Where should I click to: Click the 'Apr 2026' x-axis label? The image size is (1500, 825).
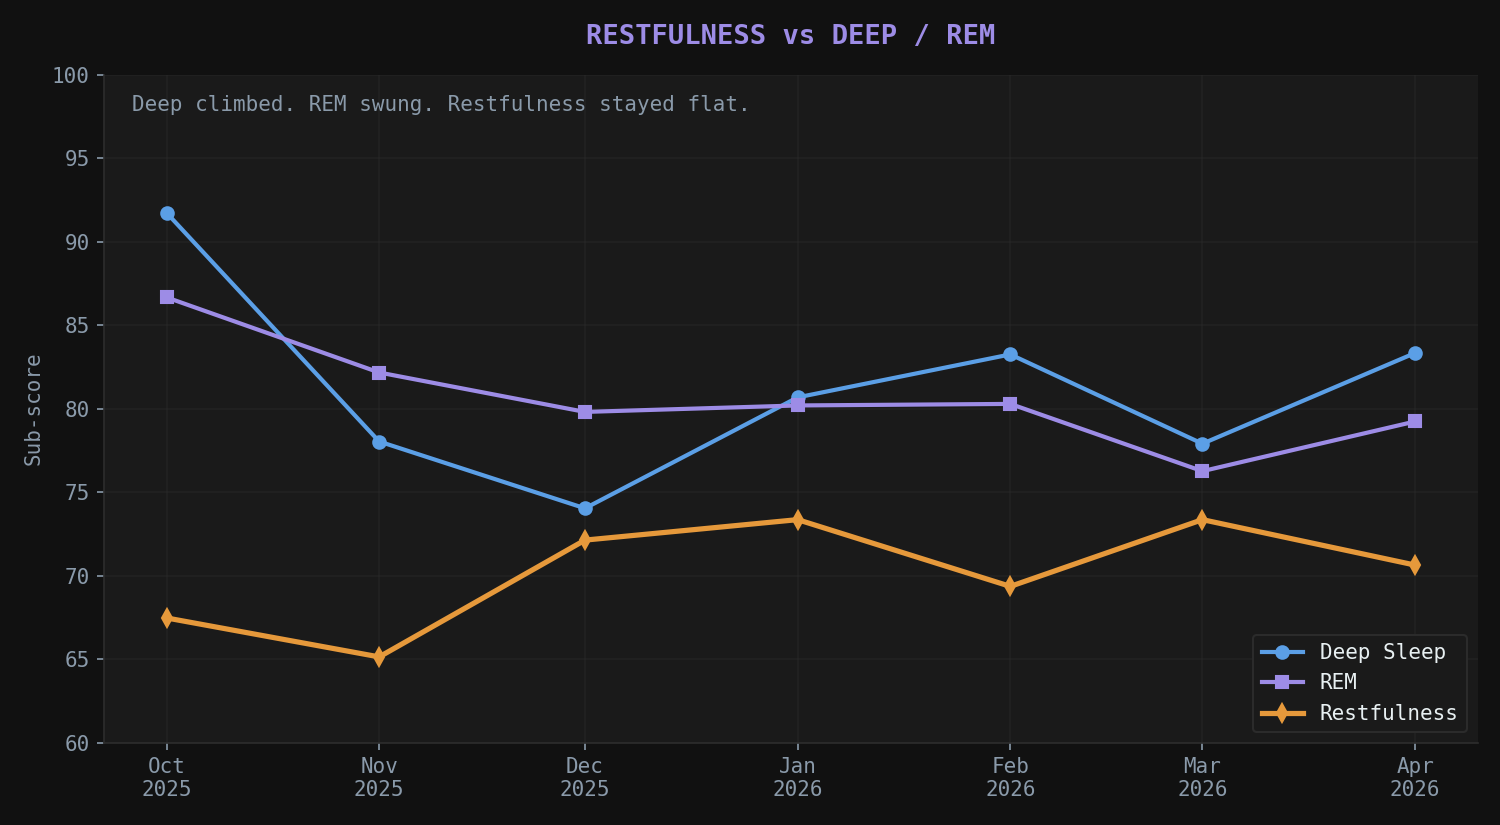[x=1415, y=777]
